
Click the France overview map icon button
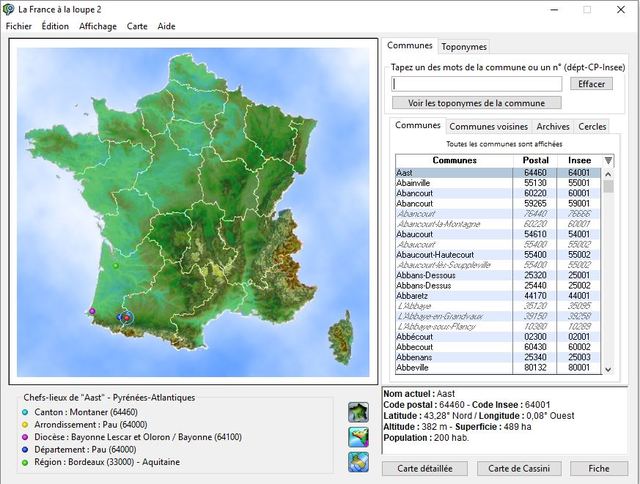358,412
